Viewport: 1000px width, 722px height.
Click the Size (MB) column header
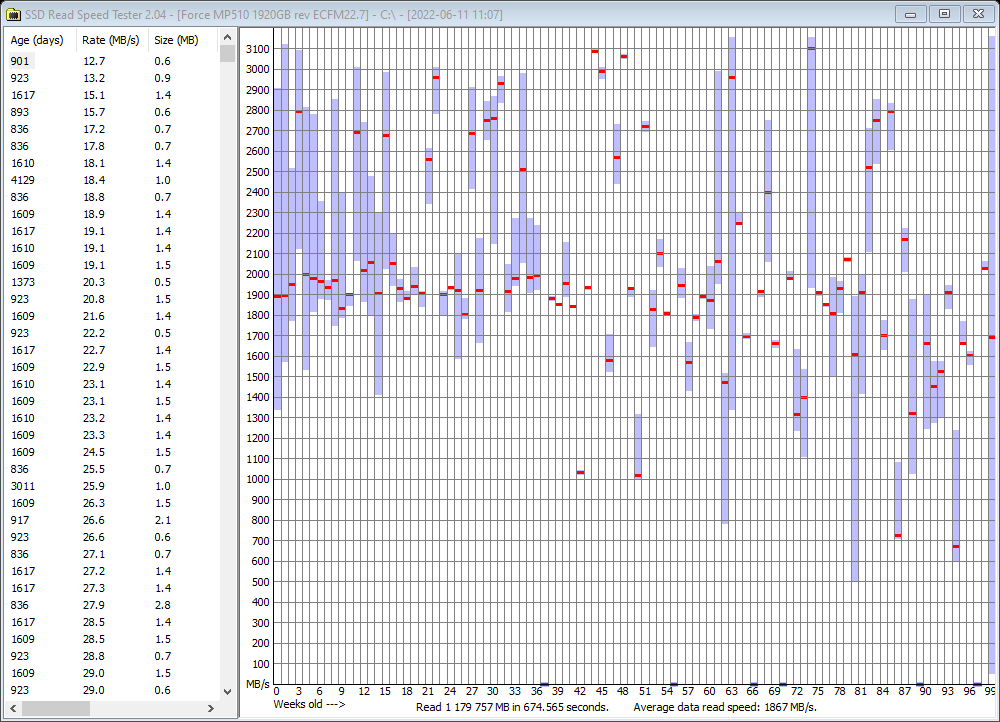pos(176,40)
